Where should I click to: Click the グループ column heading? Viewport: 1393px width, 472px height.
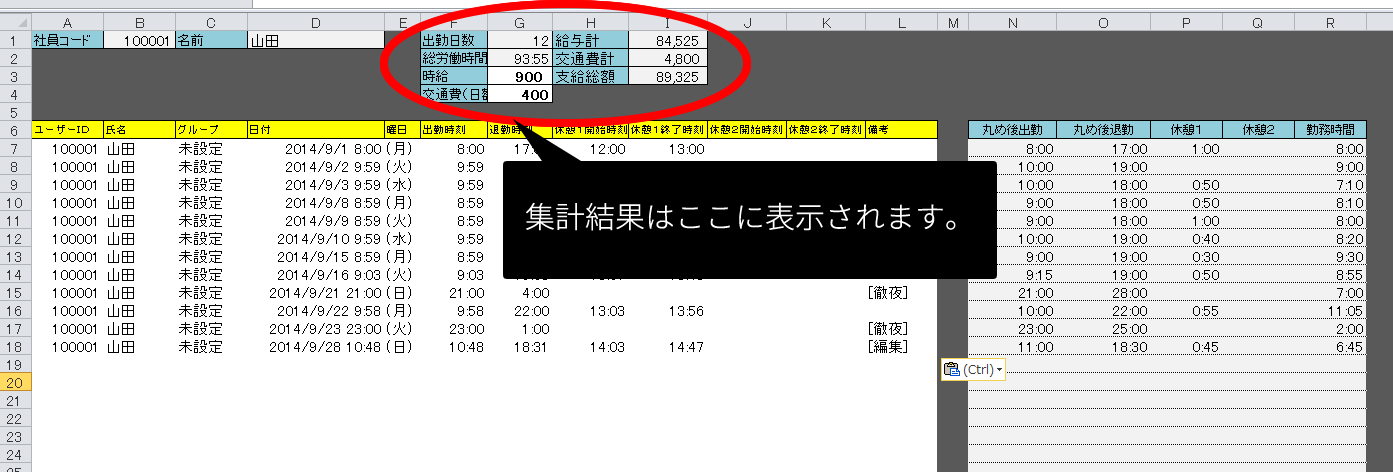tap(211, 130)
